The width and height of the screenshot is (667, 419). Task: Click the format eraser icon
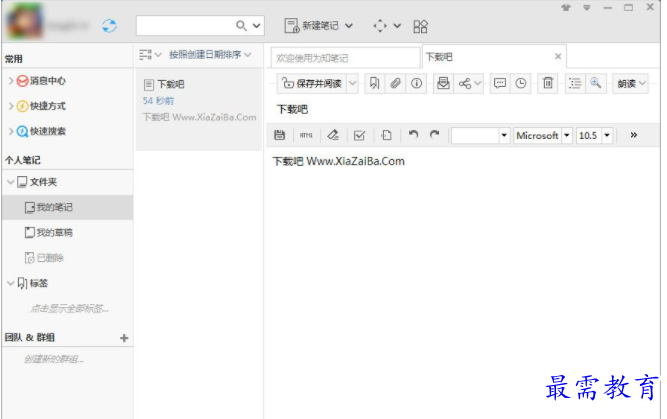(x=333, y=135)
